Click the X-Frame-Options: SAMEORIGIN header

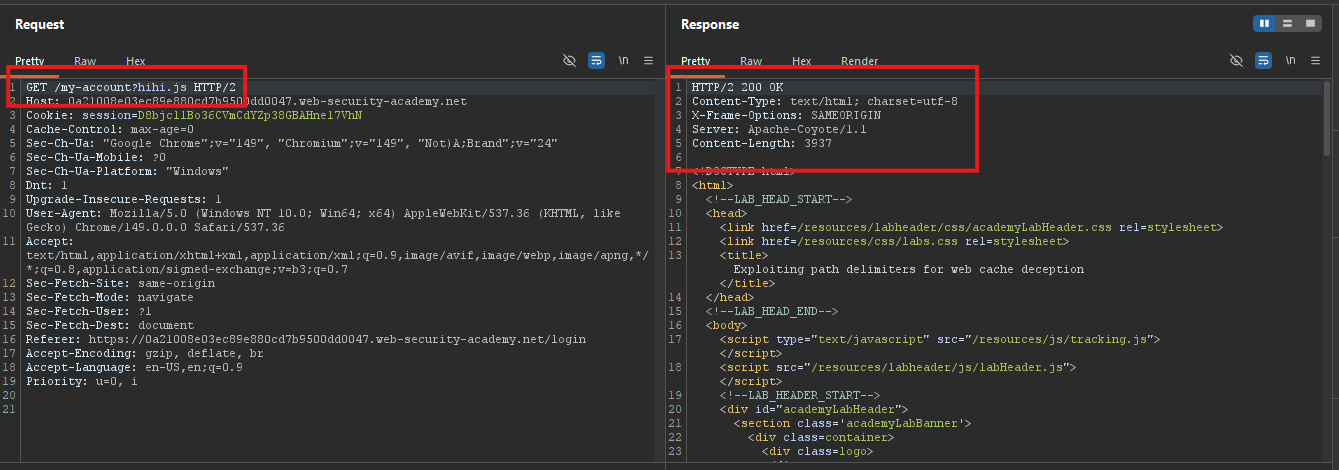pyautogui.click(x=786, y=115)
